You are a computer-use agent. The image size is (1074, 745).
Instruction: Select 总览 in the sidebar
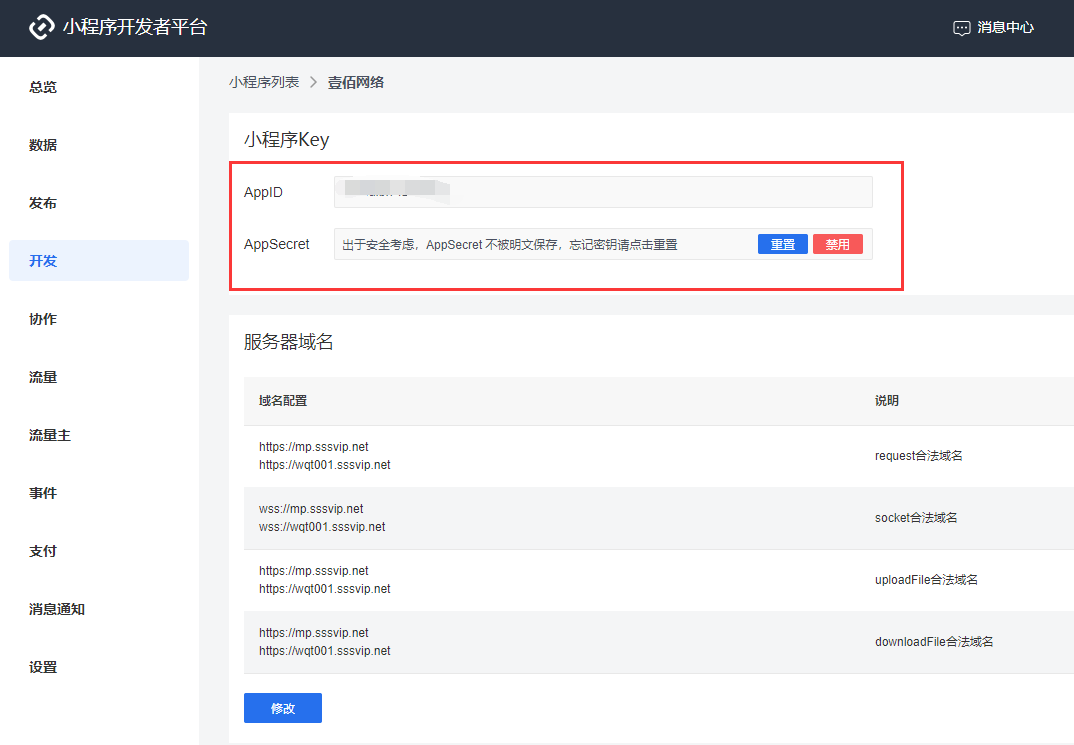pyautogui.click(x=43, y=87)
